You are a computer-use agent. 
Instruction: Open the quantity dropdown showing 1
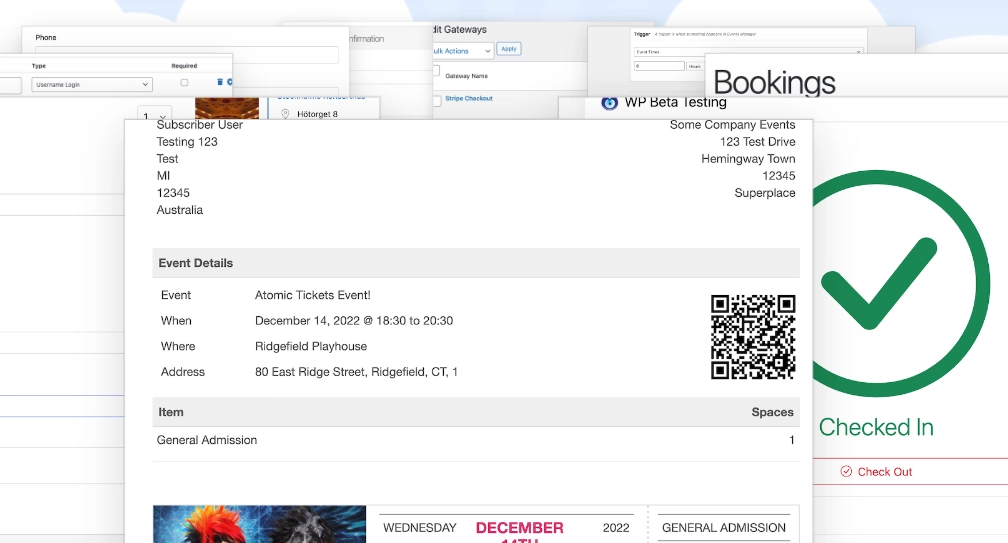[157, 115]
